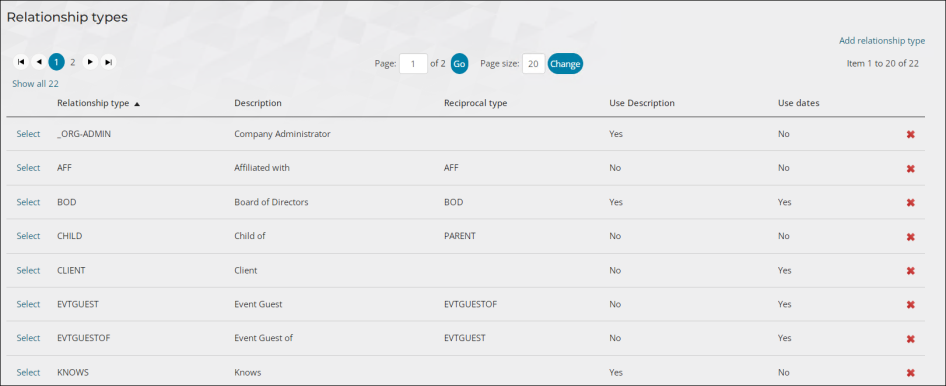Viewport: 946px width, 386px height.
Task: Delete the EVTGUESTOF relationship type
Action: pyautogui.click(x=910, y=339)
